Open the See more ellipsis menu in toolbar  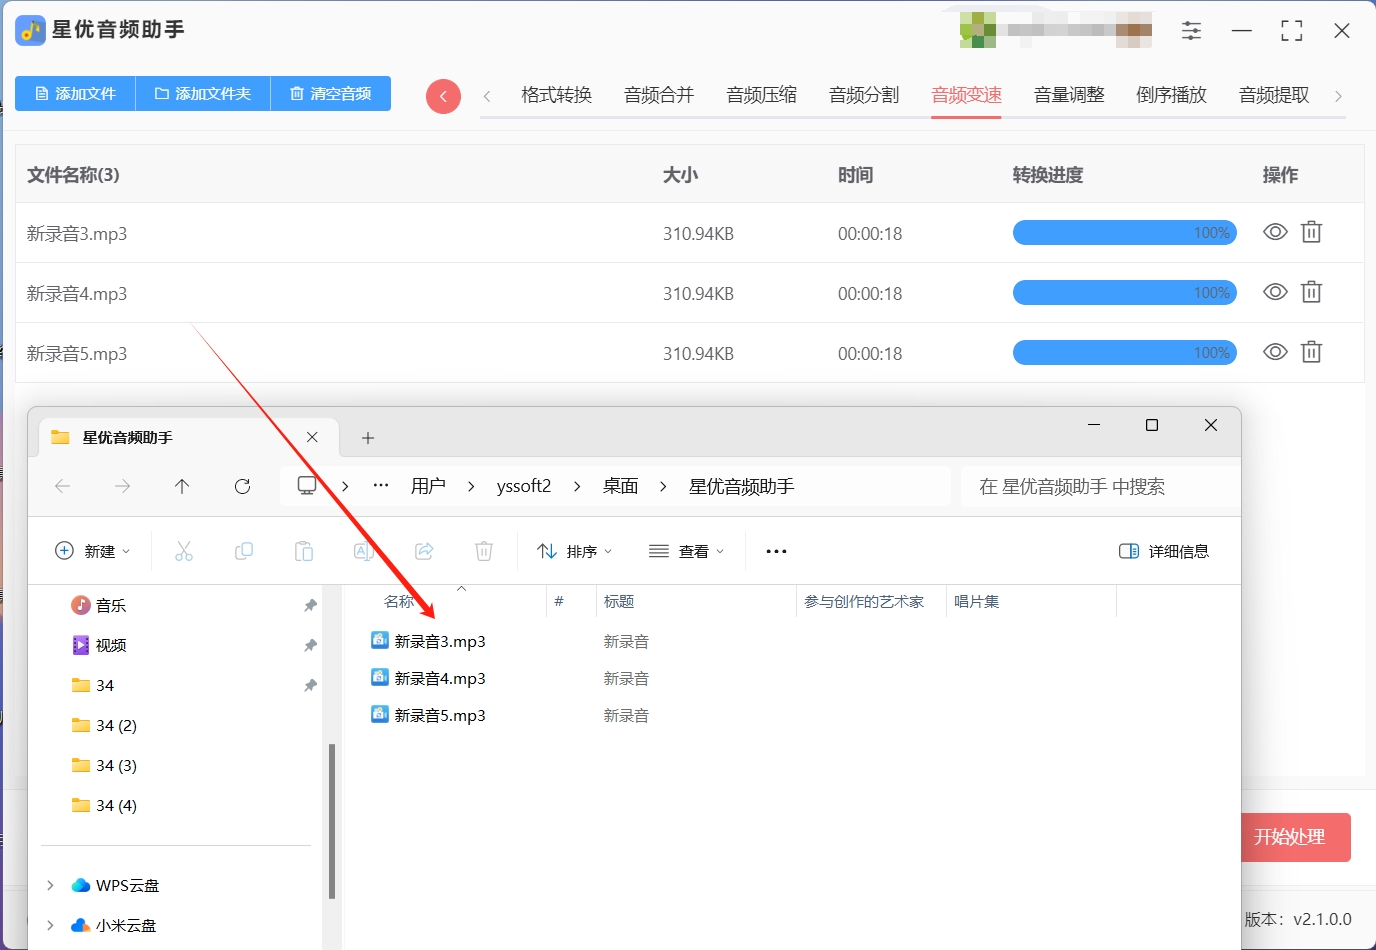point(776,551)
